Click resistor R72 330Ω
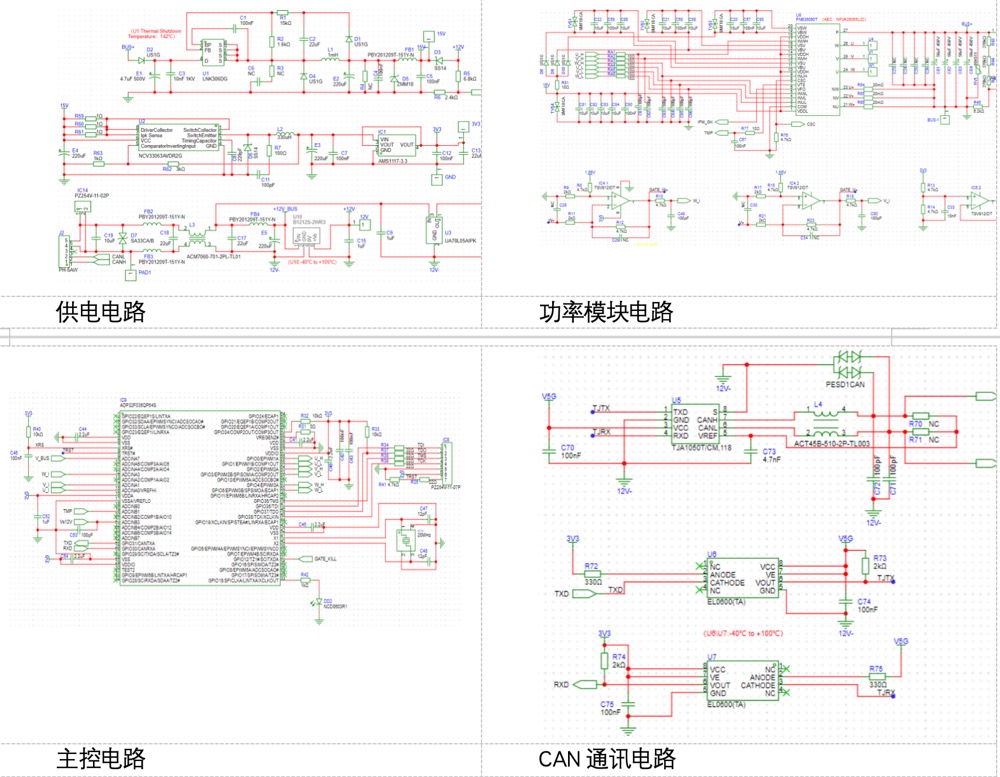Screen dimensions: 1000x777 [591, 575]
